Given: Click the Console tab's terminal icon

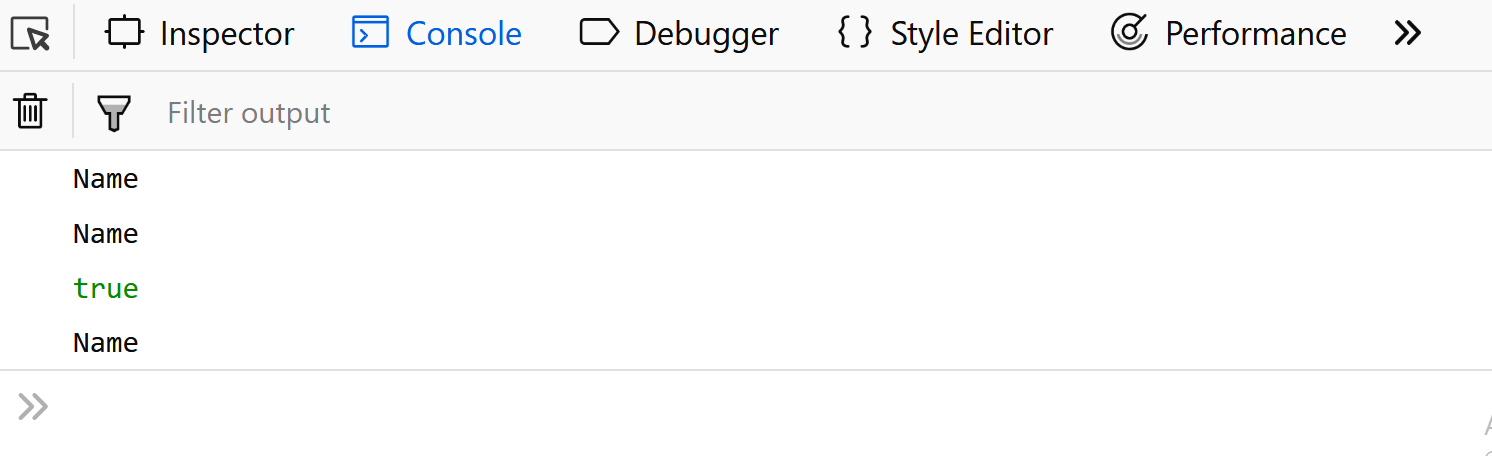Looking at the screenshot, I should tap(370, 33).
